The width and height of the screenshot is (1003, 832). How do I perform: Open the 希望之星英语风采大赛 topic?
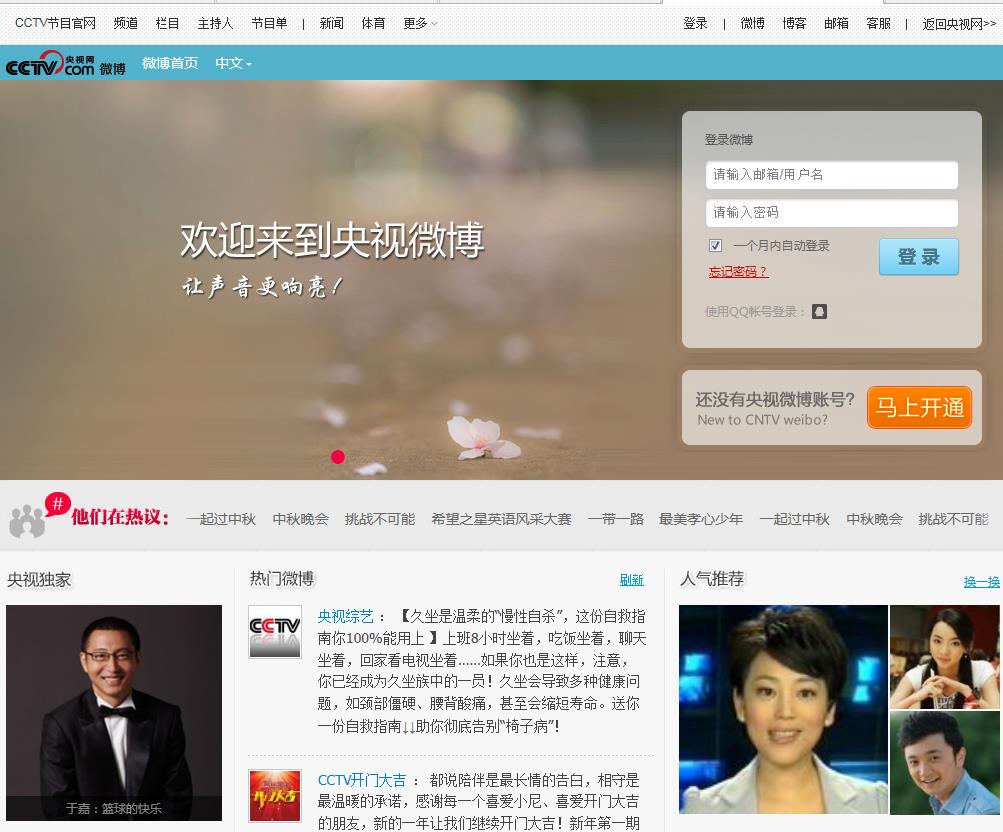click(501, 519)
